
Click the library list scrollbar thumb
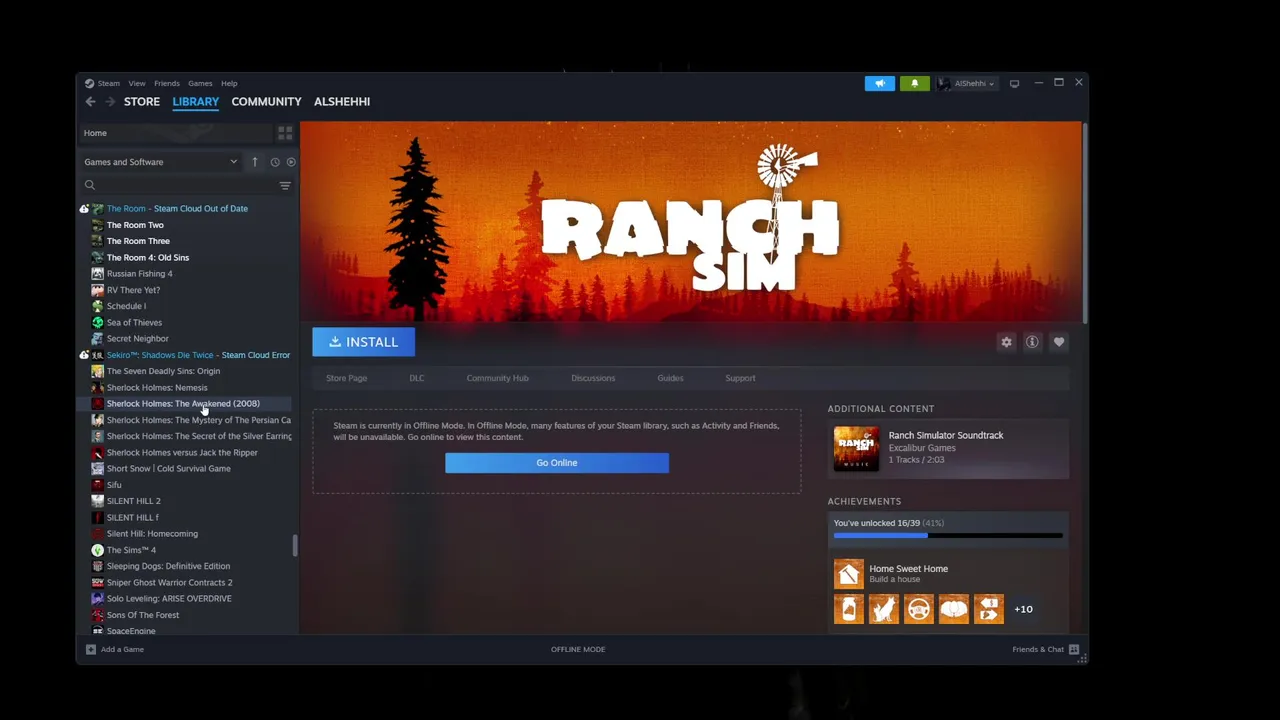[x=294, y=546]
